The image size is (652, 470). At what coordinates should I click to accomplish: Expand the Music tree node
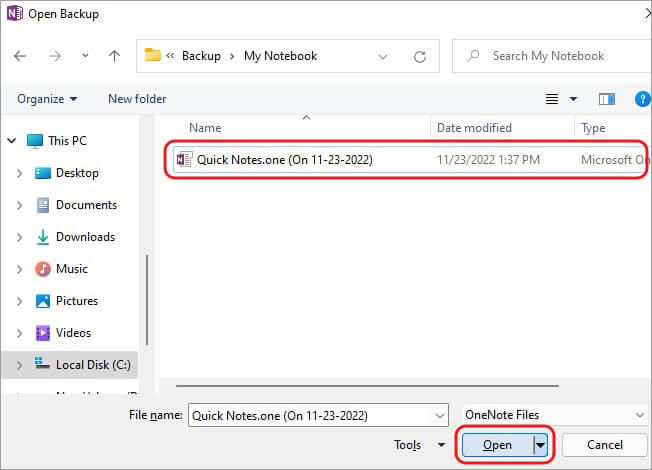click(x=19, y=269)
